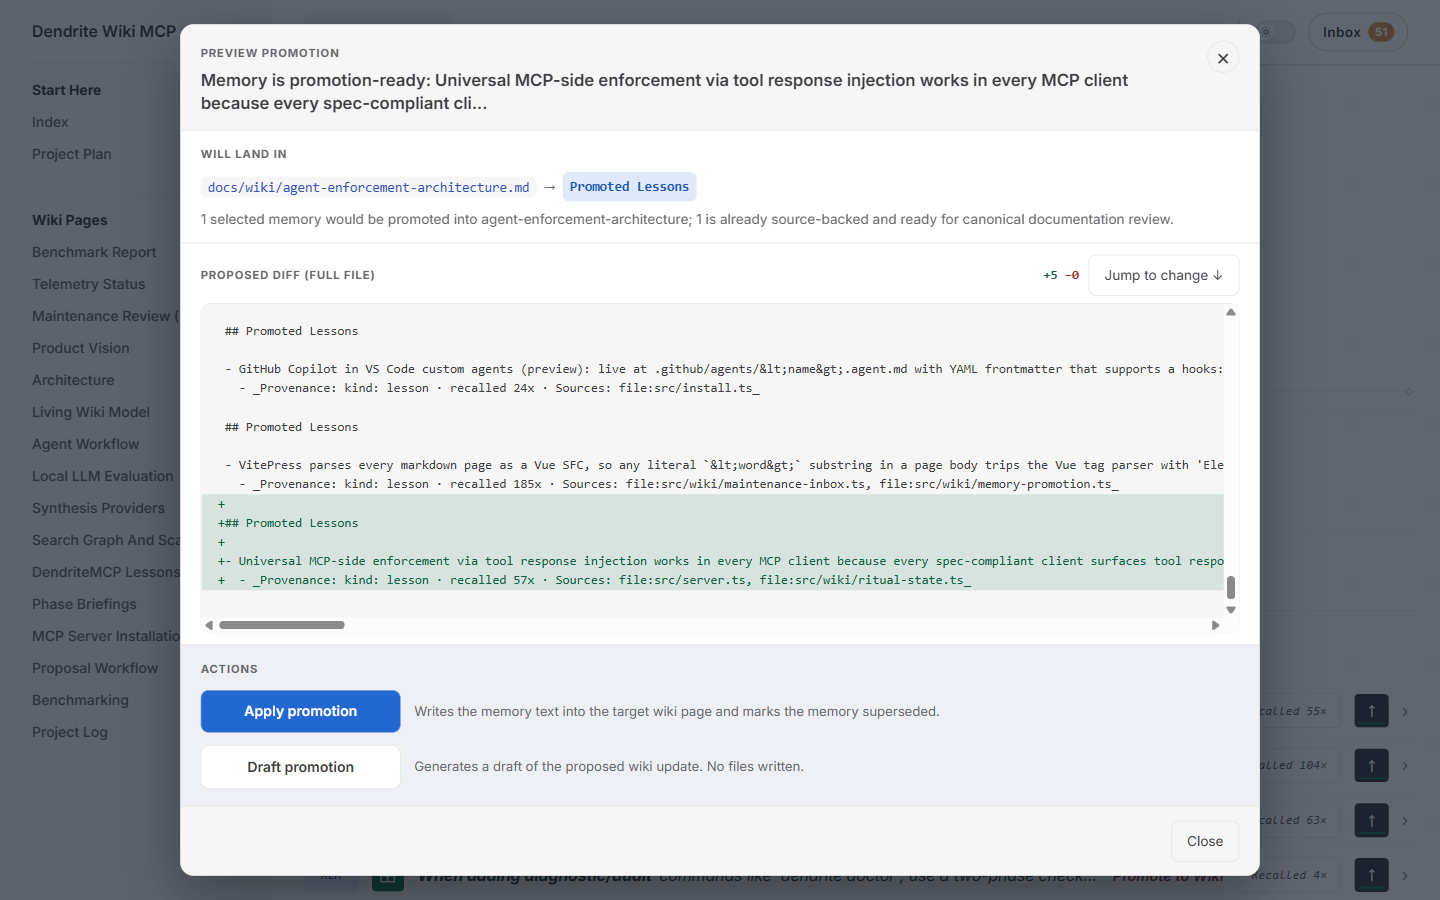Click the Close button at dialog bottom

1205,841
